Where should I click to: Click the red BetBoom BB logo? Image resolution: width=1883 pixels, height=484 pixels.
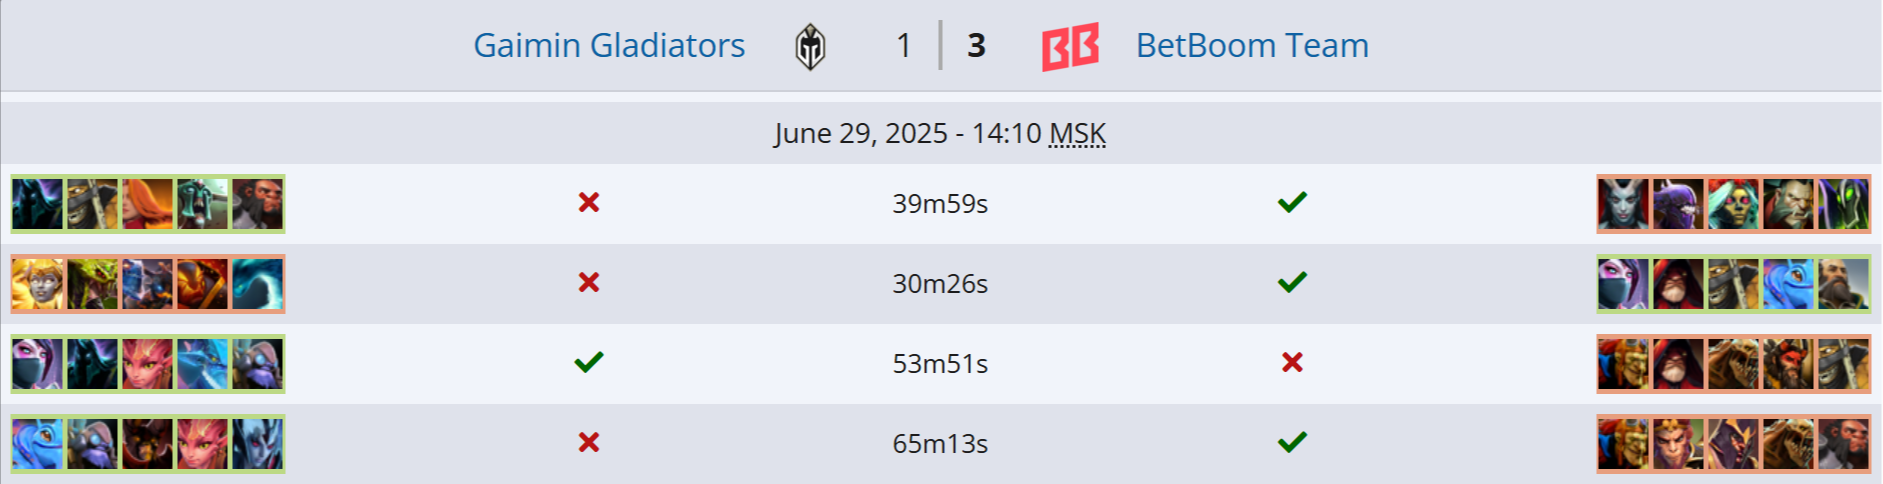[1070, 47]
